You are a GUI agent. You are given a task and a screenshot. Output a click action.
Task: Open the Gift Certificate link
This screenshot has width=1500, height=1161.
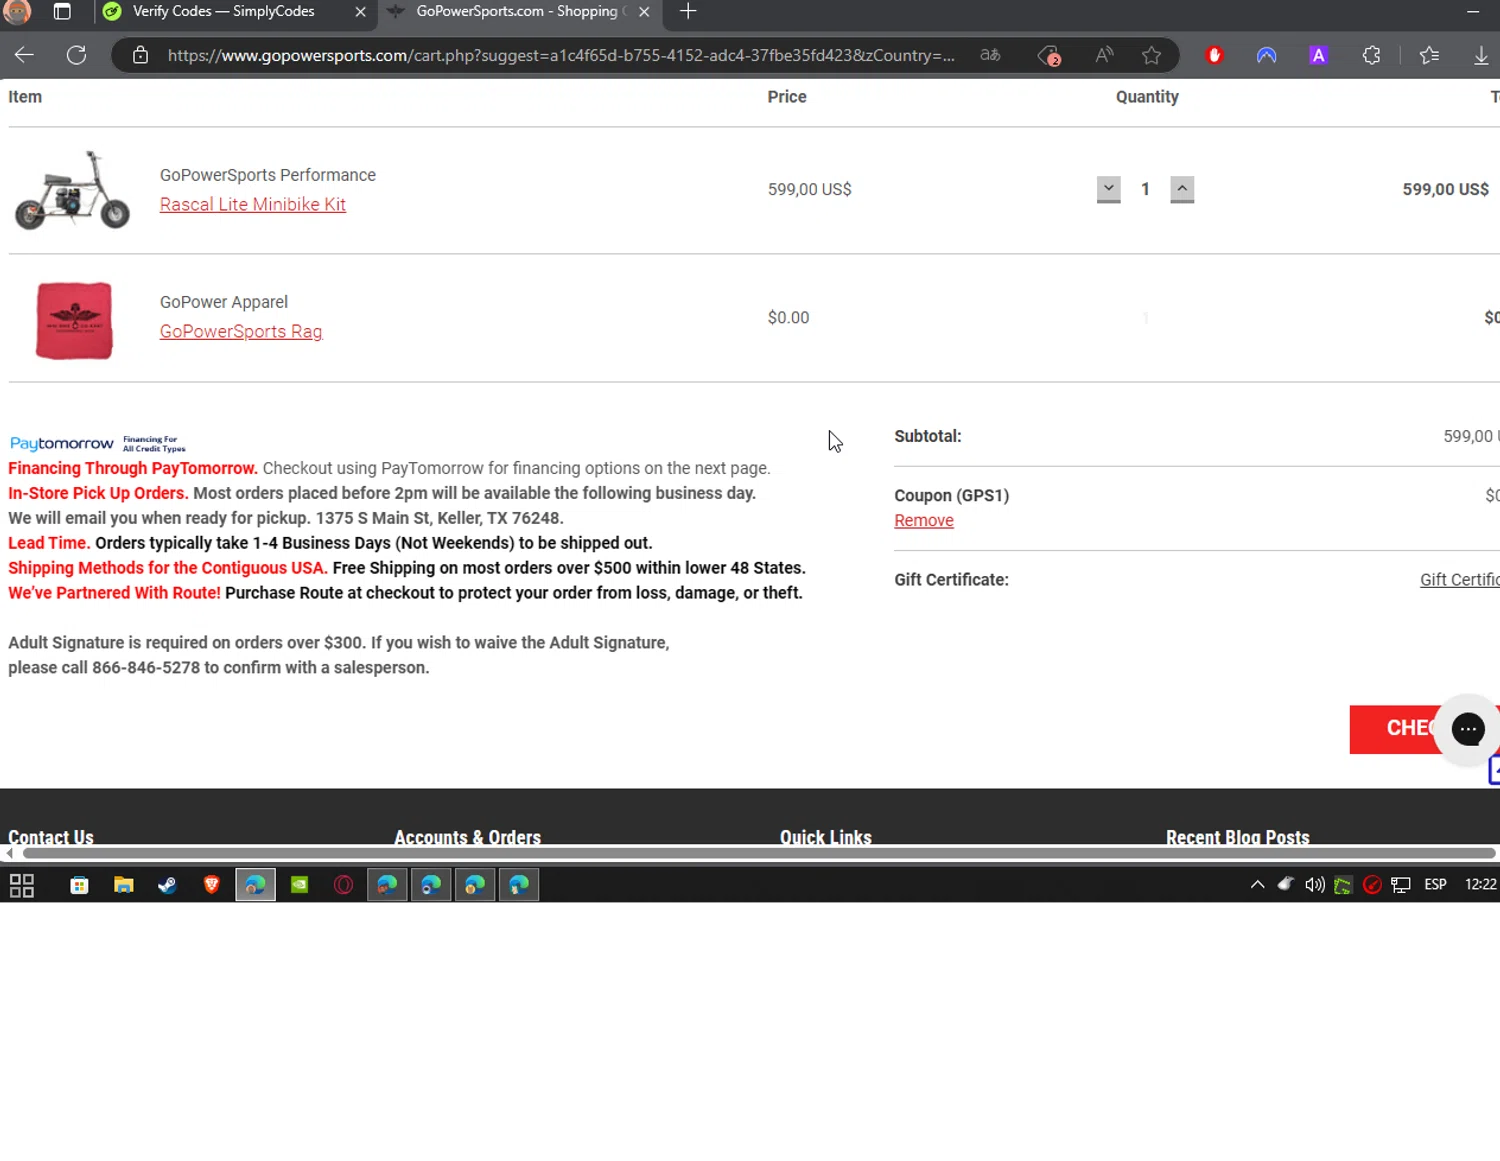tap(1459, 580)
